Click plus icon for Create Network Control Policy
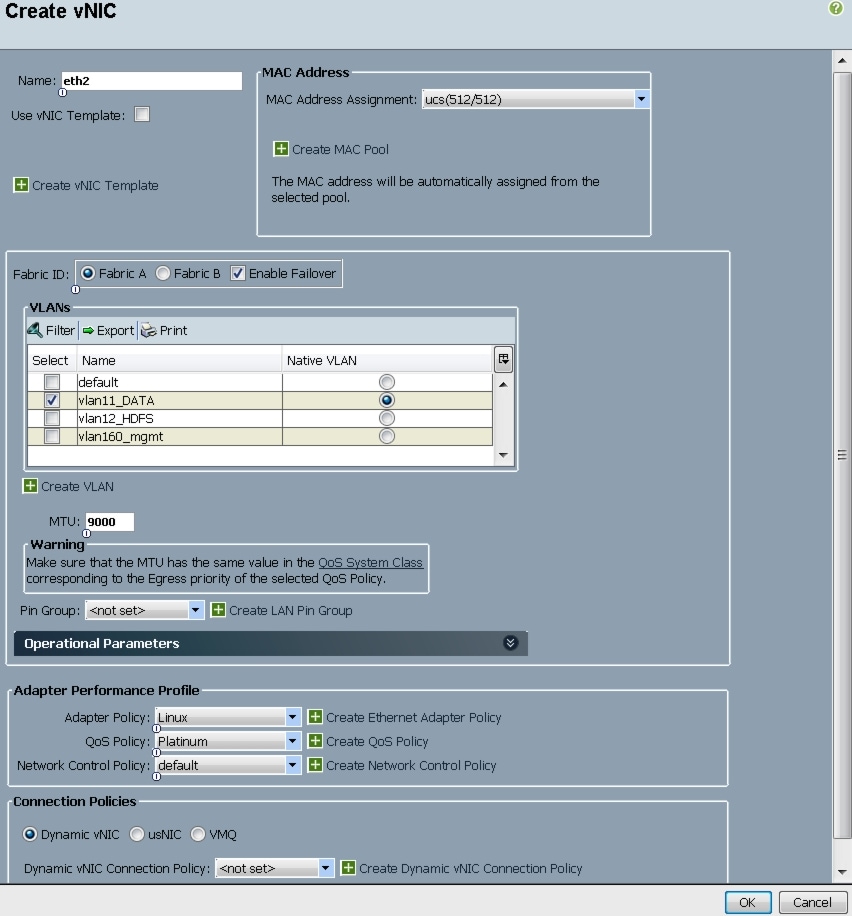The height and width of the screenshot is (916, 852). [x=315, y=765]
